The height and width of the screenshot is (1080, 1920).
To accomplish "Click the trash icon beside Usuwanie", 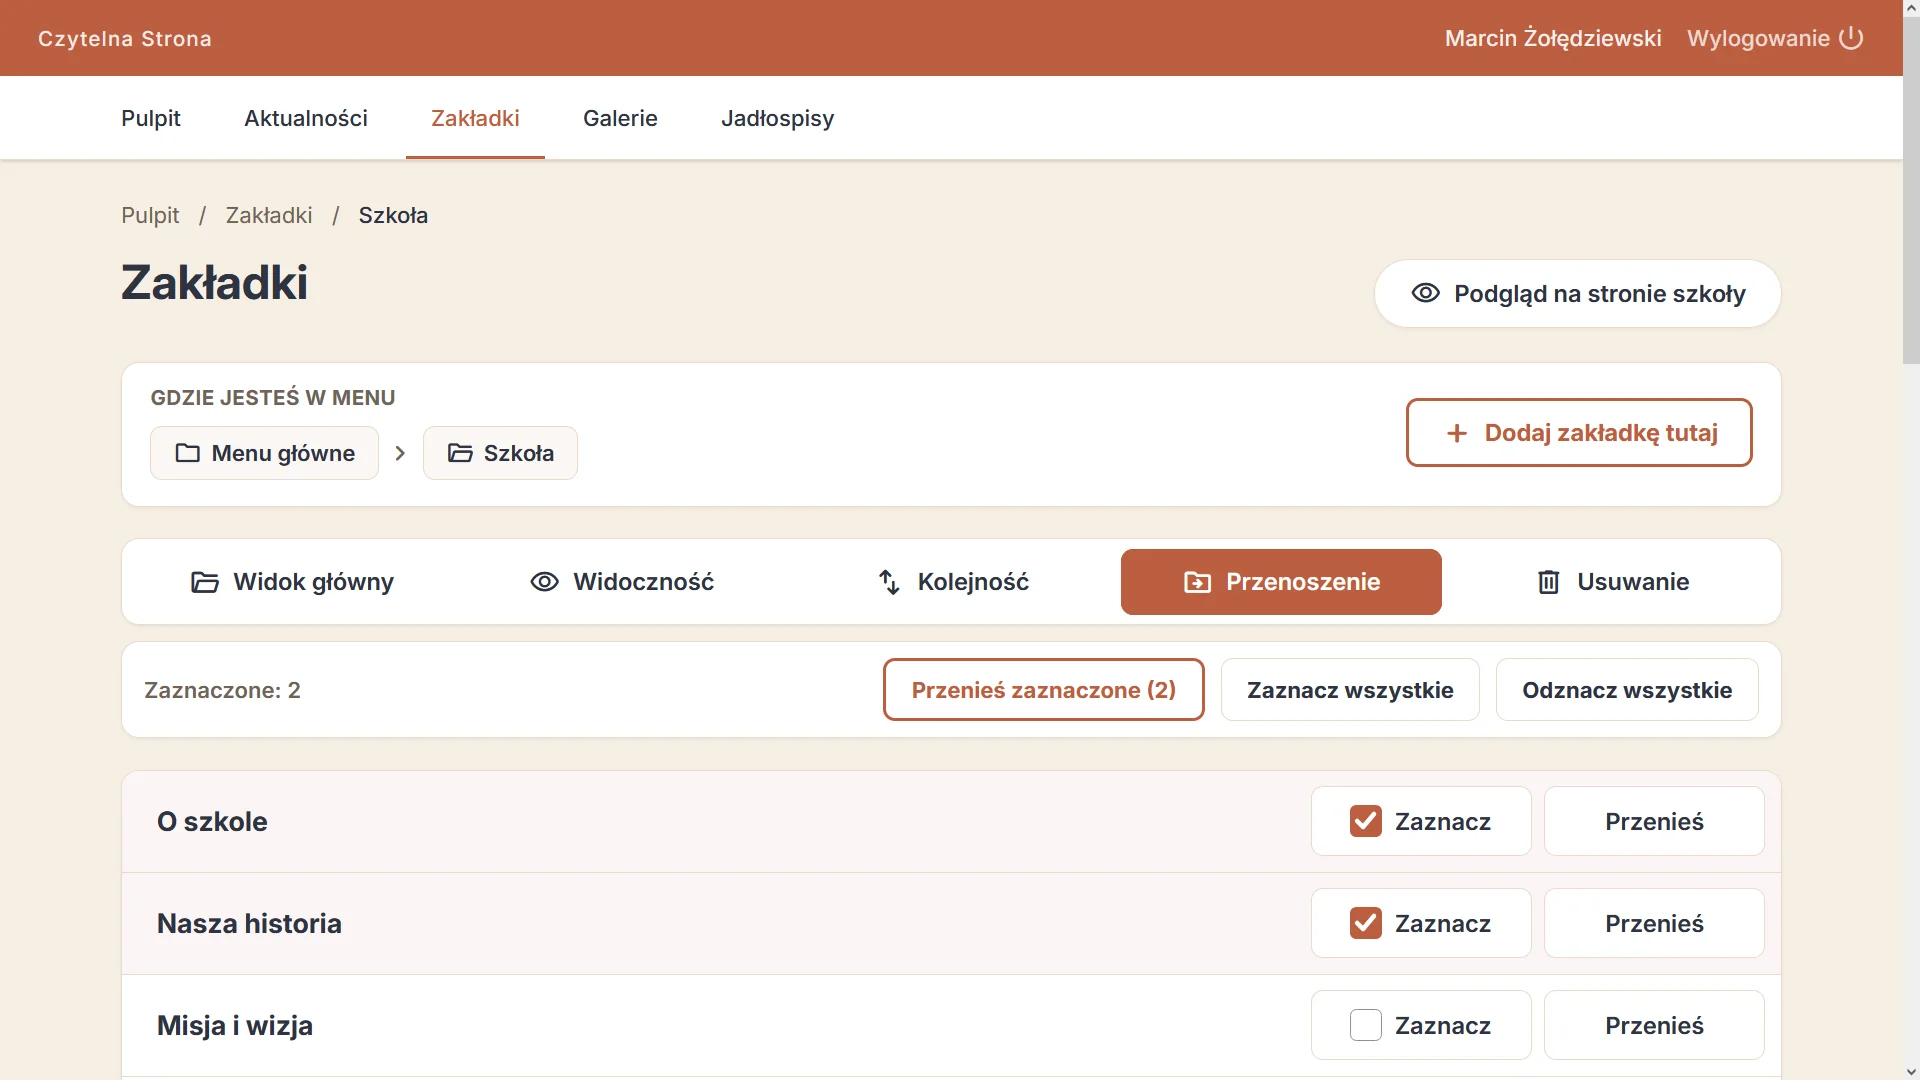I will [1548, 582].
